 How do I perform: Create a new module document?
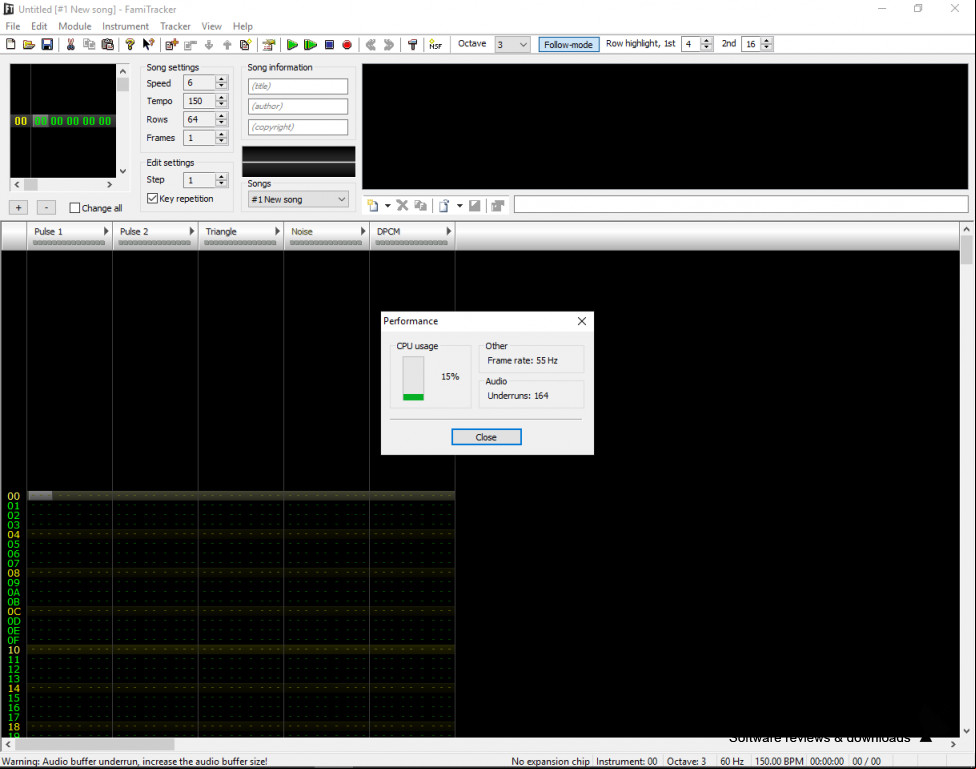(x=11, y=44)
